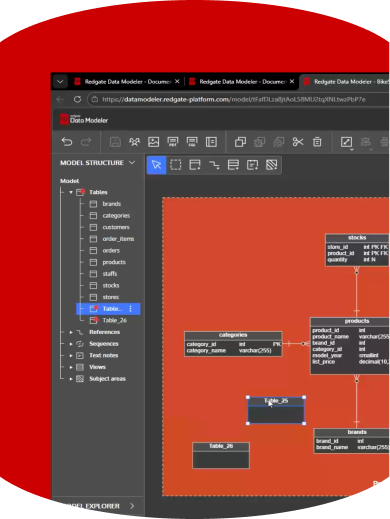Collapse the Tables tree node
The image size is (390, 519).
(71, 192)
